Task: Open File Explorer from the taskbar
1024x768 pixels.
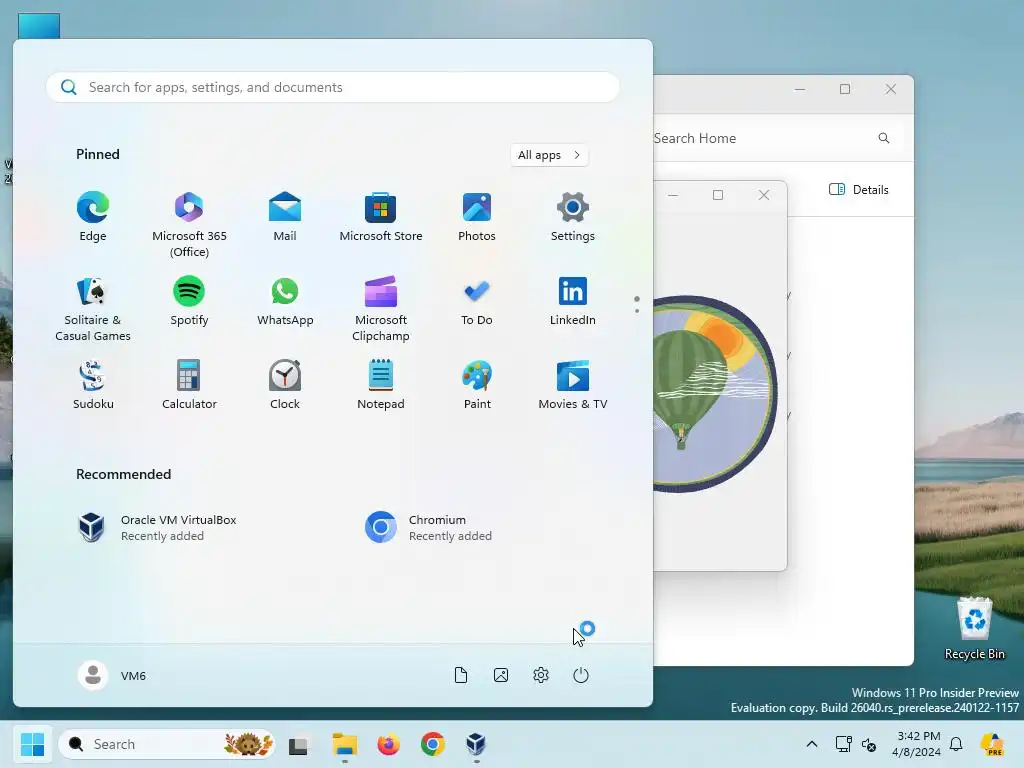Action: (344, 744)
